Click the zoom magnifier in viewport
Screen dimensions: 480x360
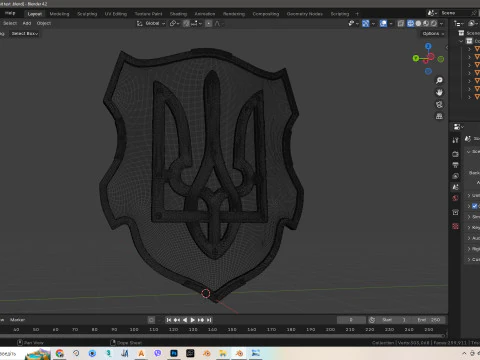[x=439, y=80]
